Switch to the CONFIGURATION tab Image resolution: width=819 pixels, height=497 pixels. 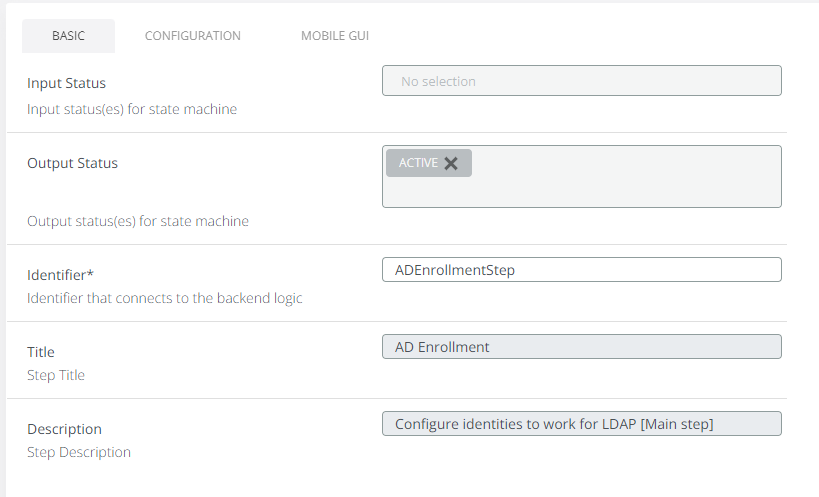[x=192, y=36]
